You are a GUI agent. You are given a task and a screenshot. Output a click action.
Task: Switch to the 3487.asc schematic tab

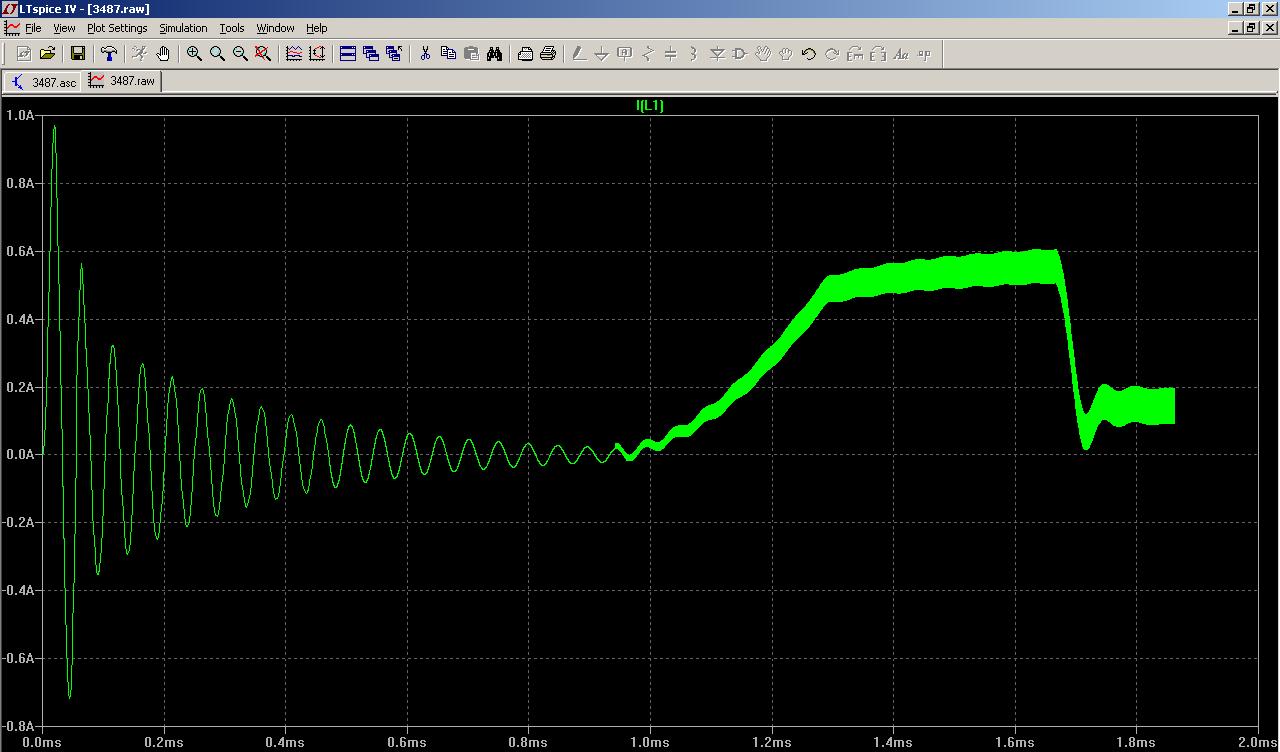(44, 82)
